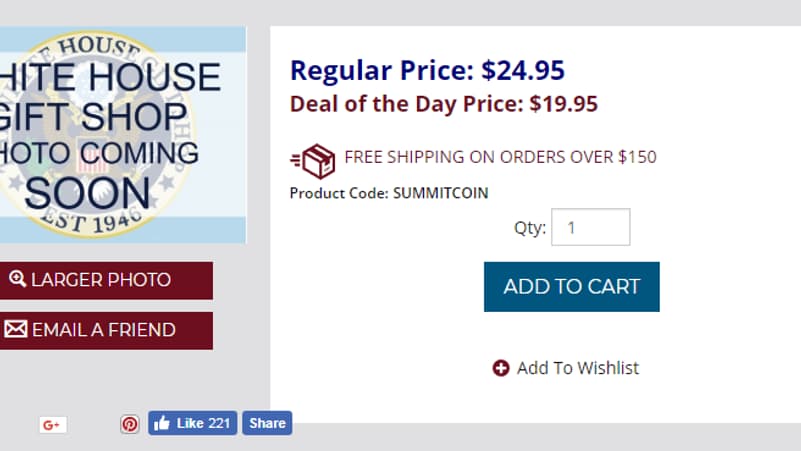
Task: Click the envelope icon beside Email a Friend
Action: [16, 329]
